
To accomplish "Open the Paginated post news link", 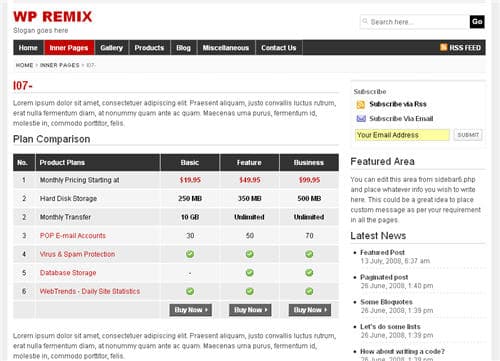I will pyautogui.click(x=384, y=277).
